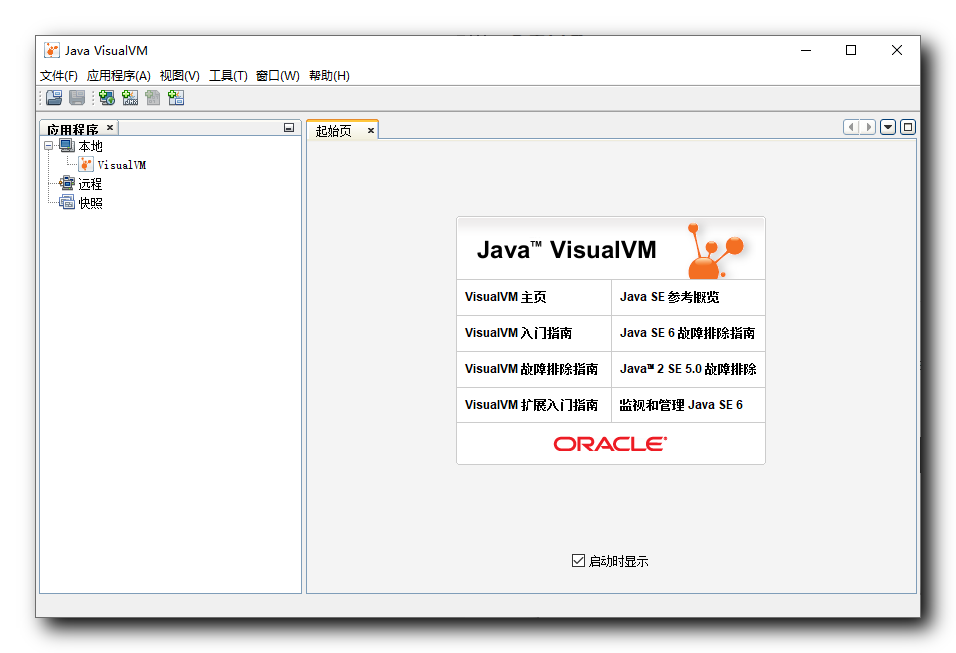Open the 帮助(H) menu
The image size is (956, 653).
click(x=329, y=76)
